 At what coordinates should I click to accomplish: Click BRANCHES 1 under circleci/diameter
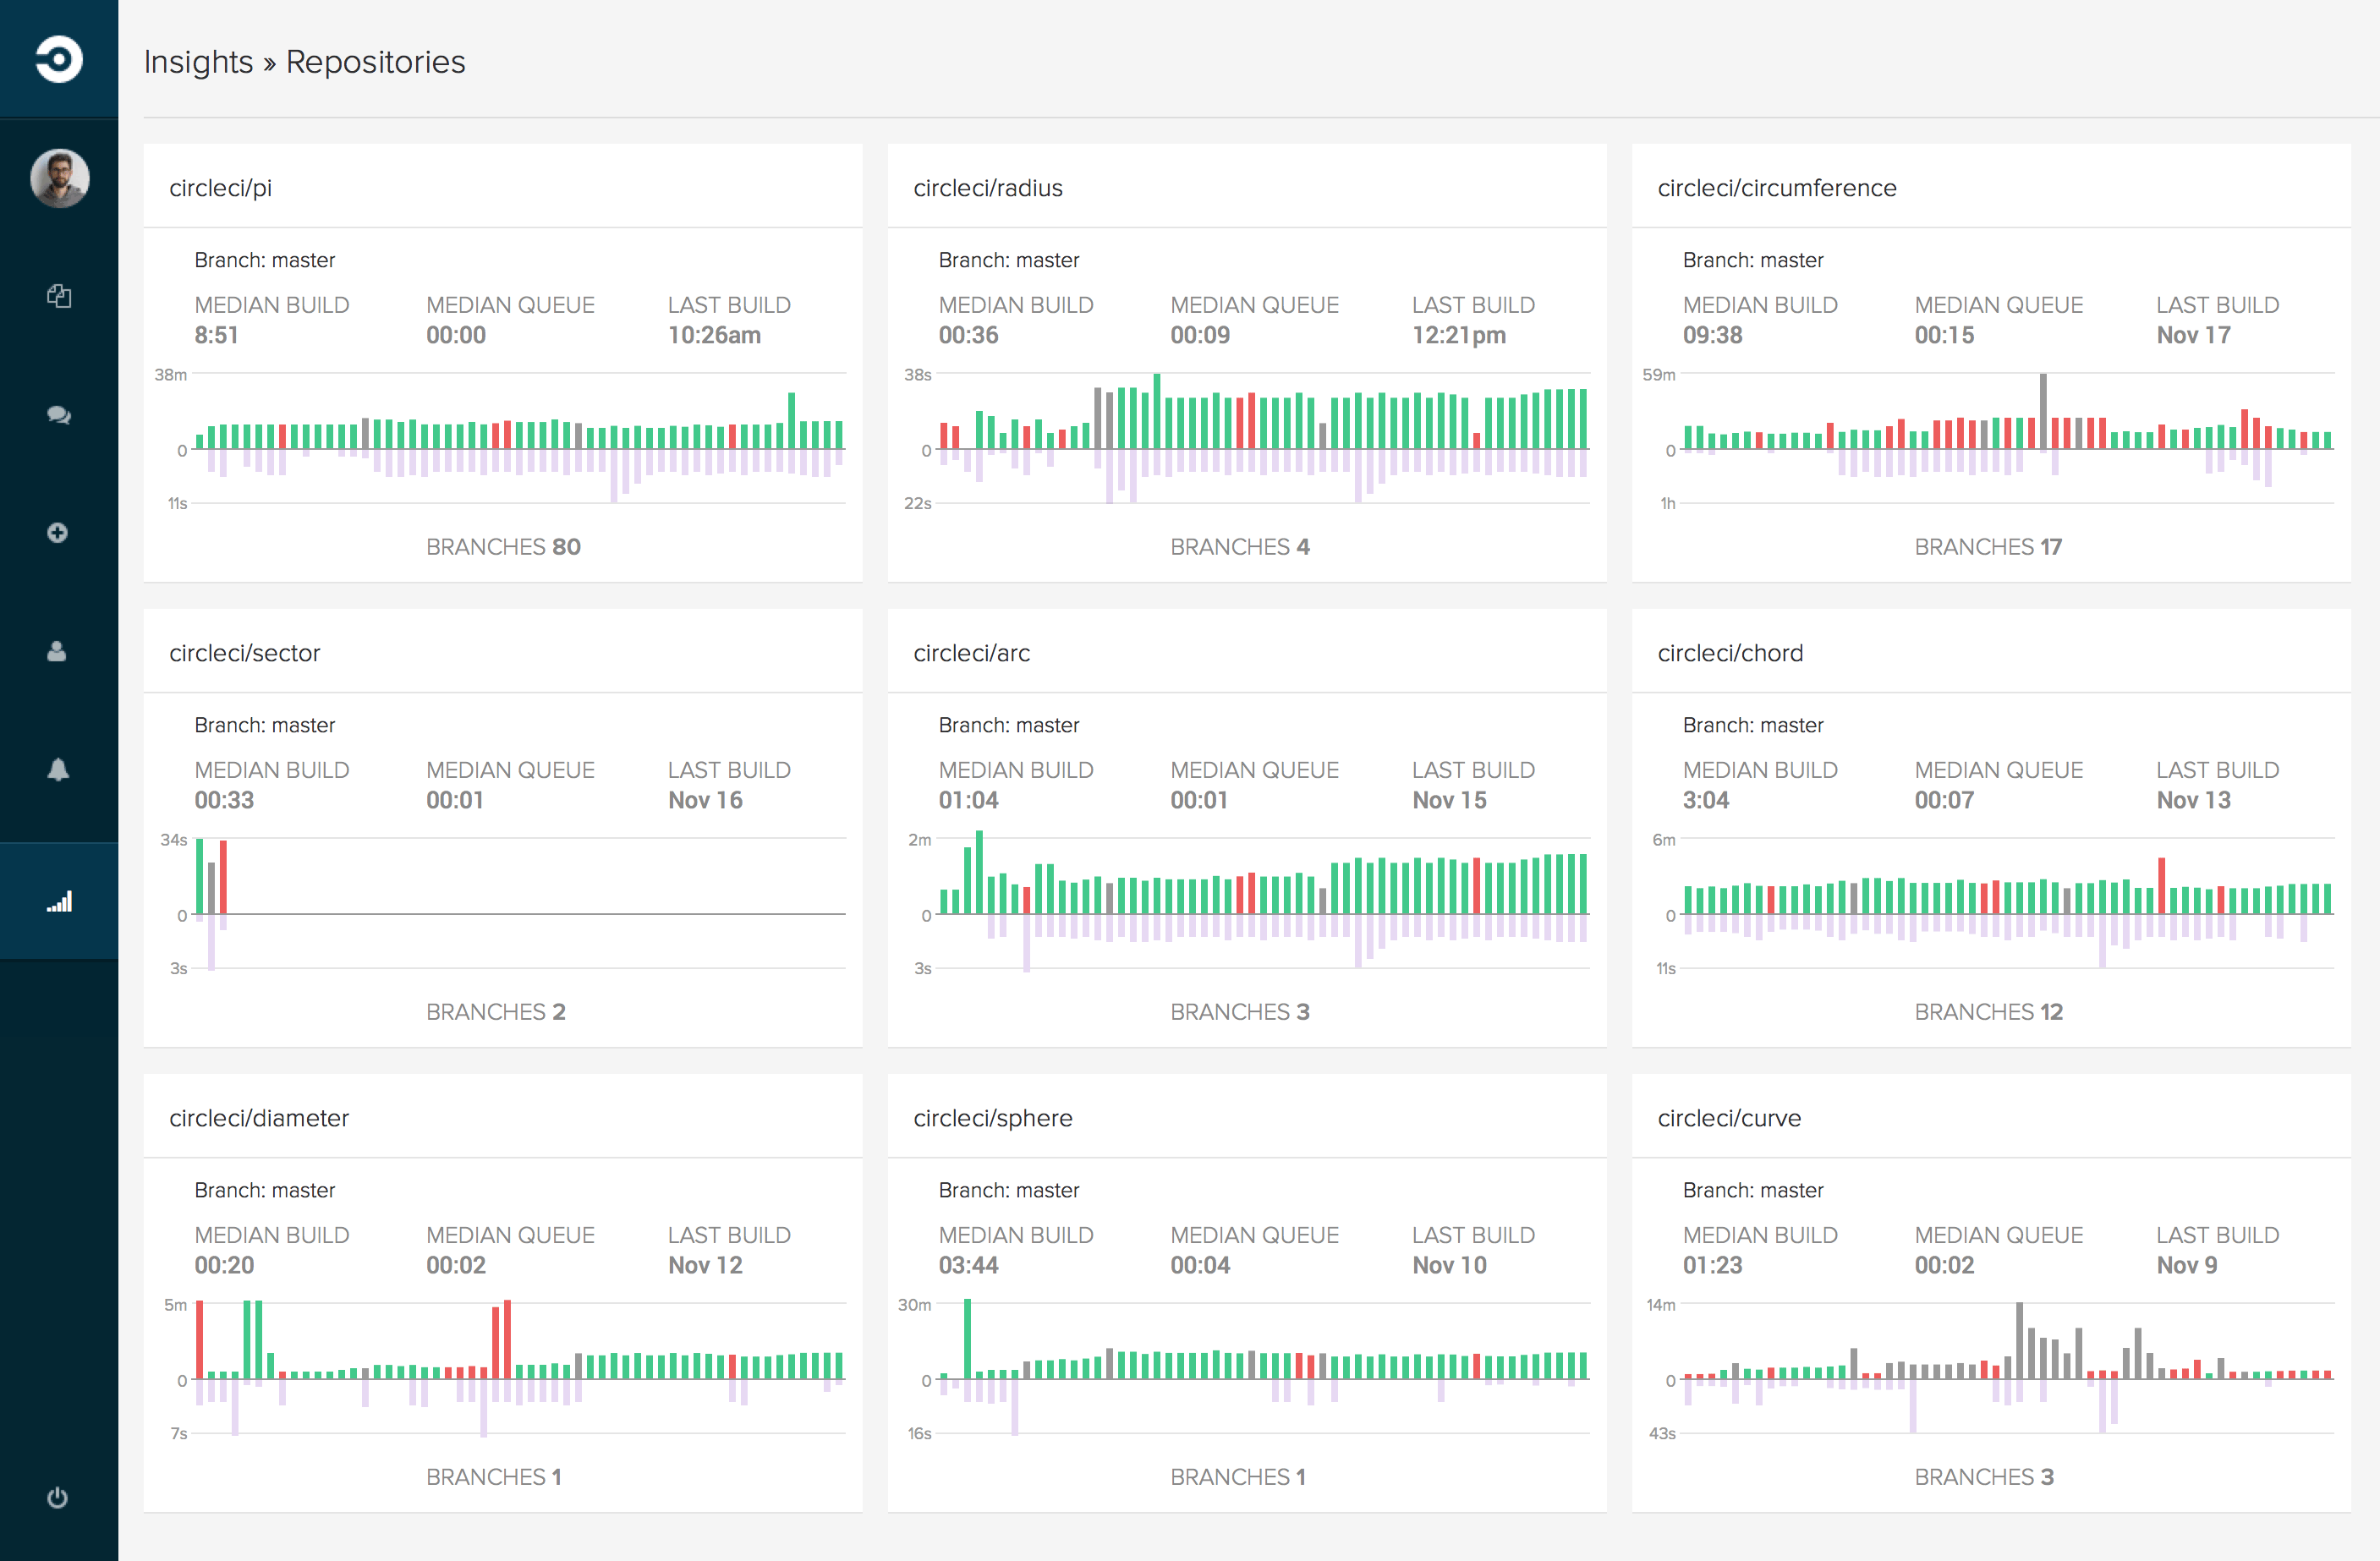pyautogui.click(x=493, y=1477)
